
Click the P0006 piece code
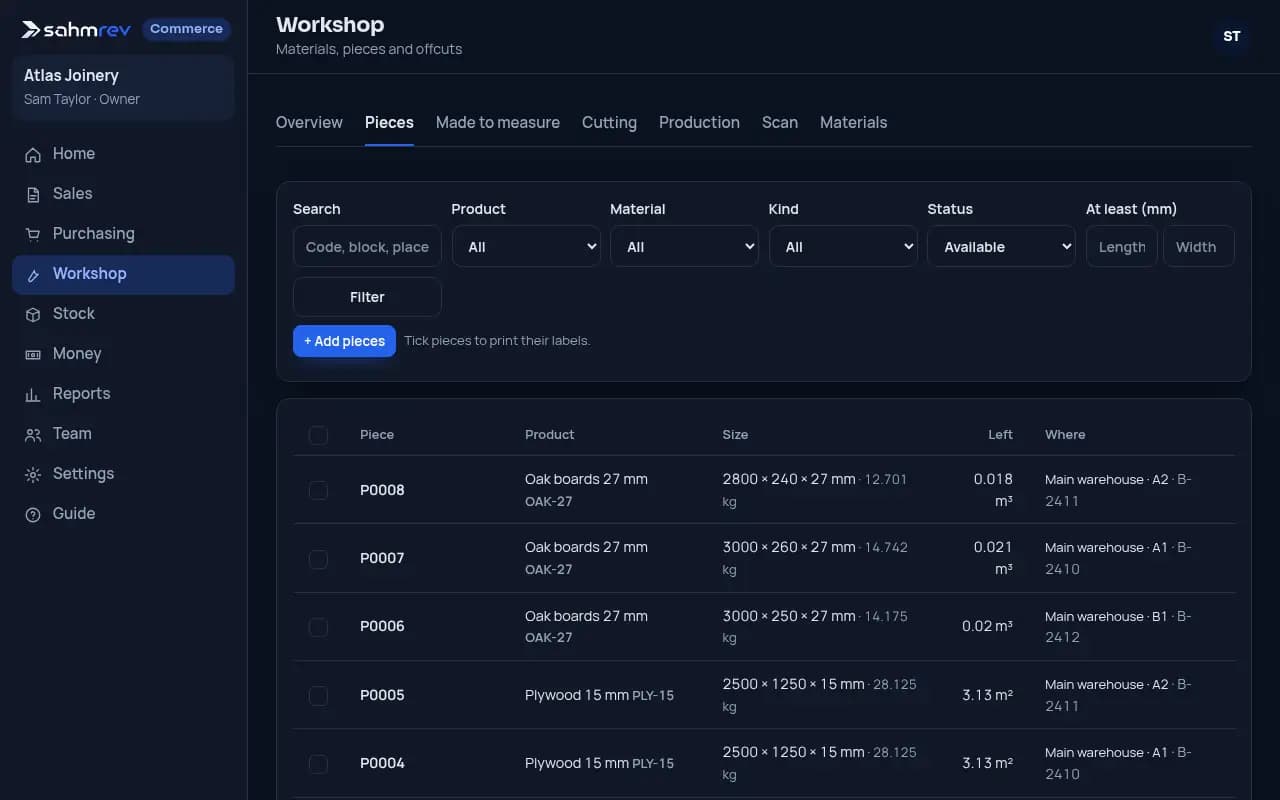pos(382,627)
